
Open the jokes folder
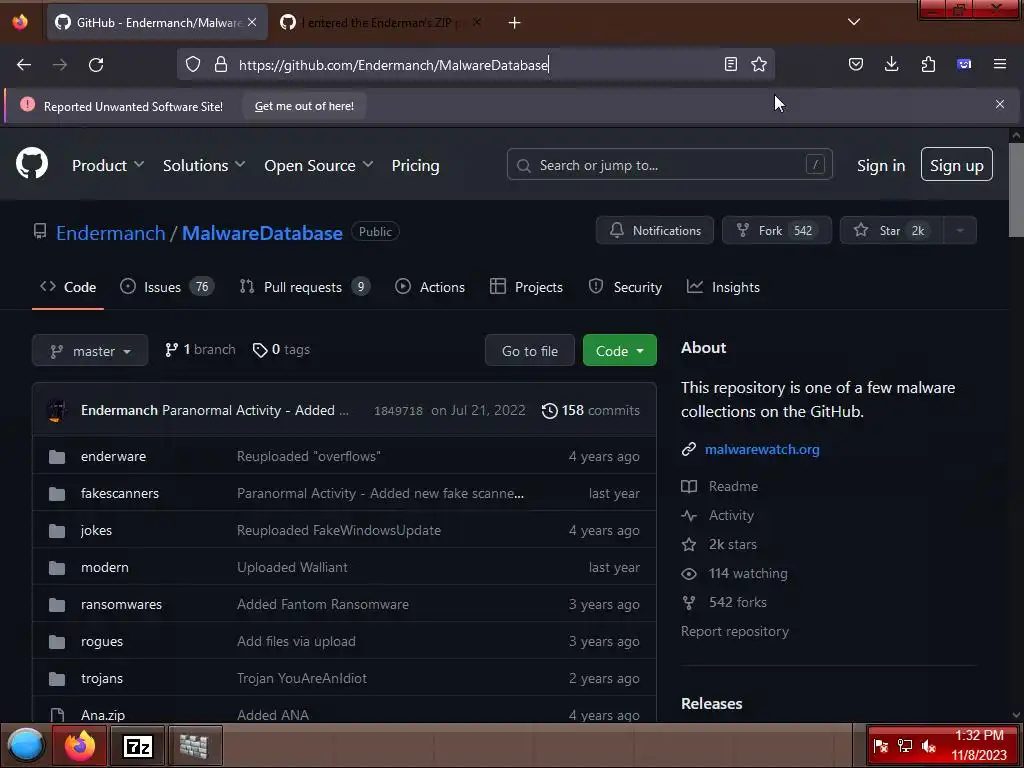[96, 531]
